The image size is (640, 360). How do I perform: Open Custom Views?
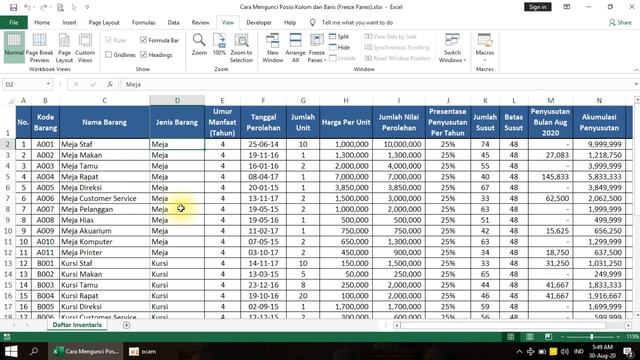(85, 48)
